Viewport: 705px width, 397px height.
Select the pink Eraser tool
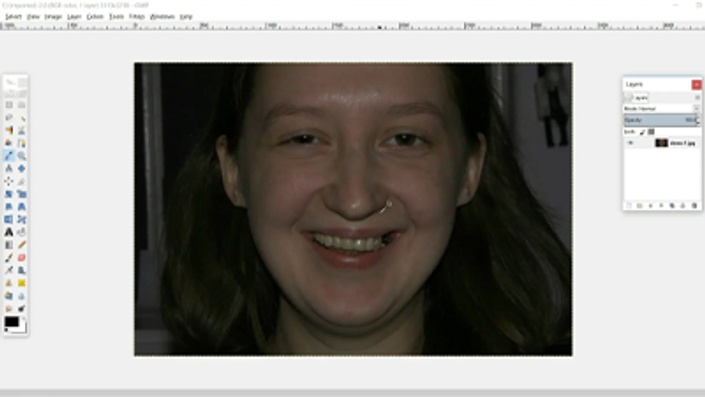click(x=21, y=258)
